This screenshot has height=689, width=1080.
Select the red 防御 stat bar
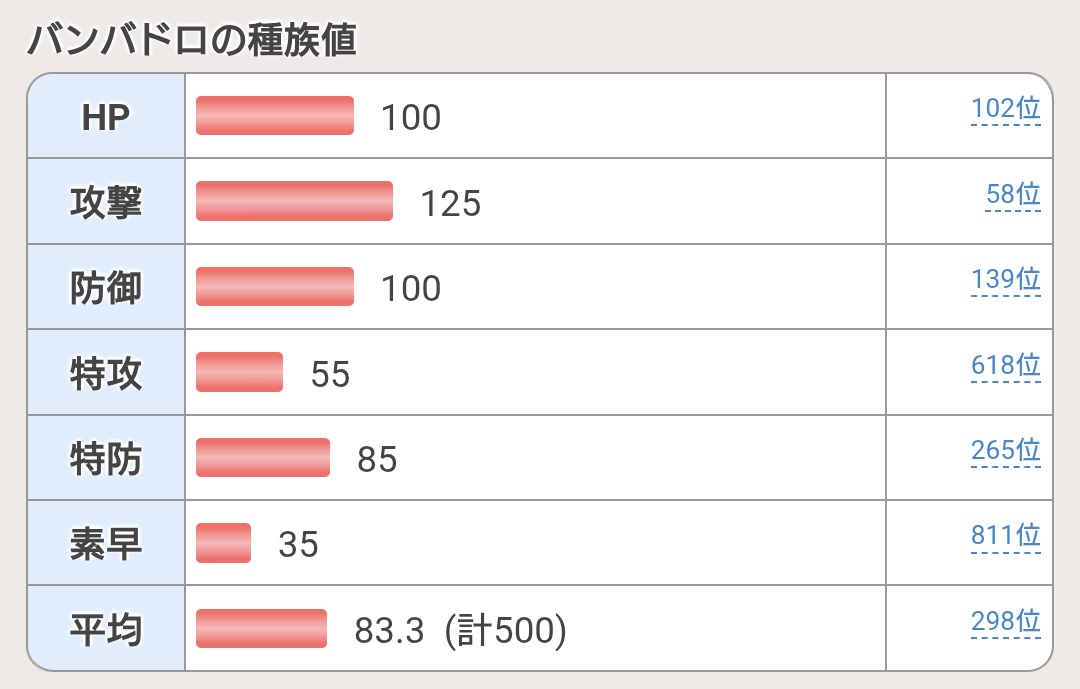(275, 286)
